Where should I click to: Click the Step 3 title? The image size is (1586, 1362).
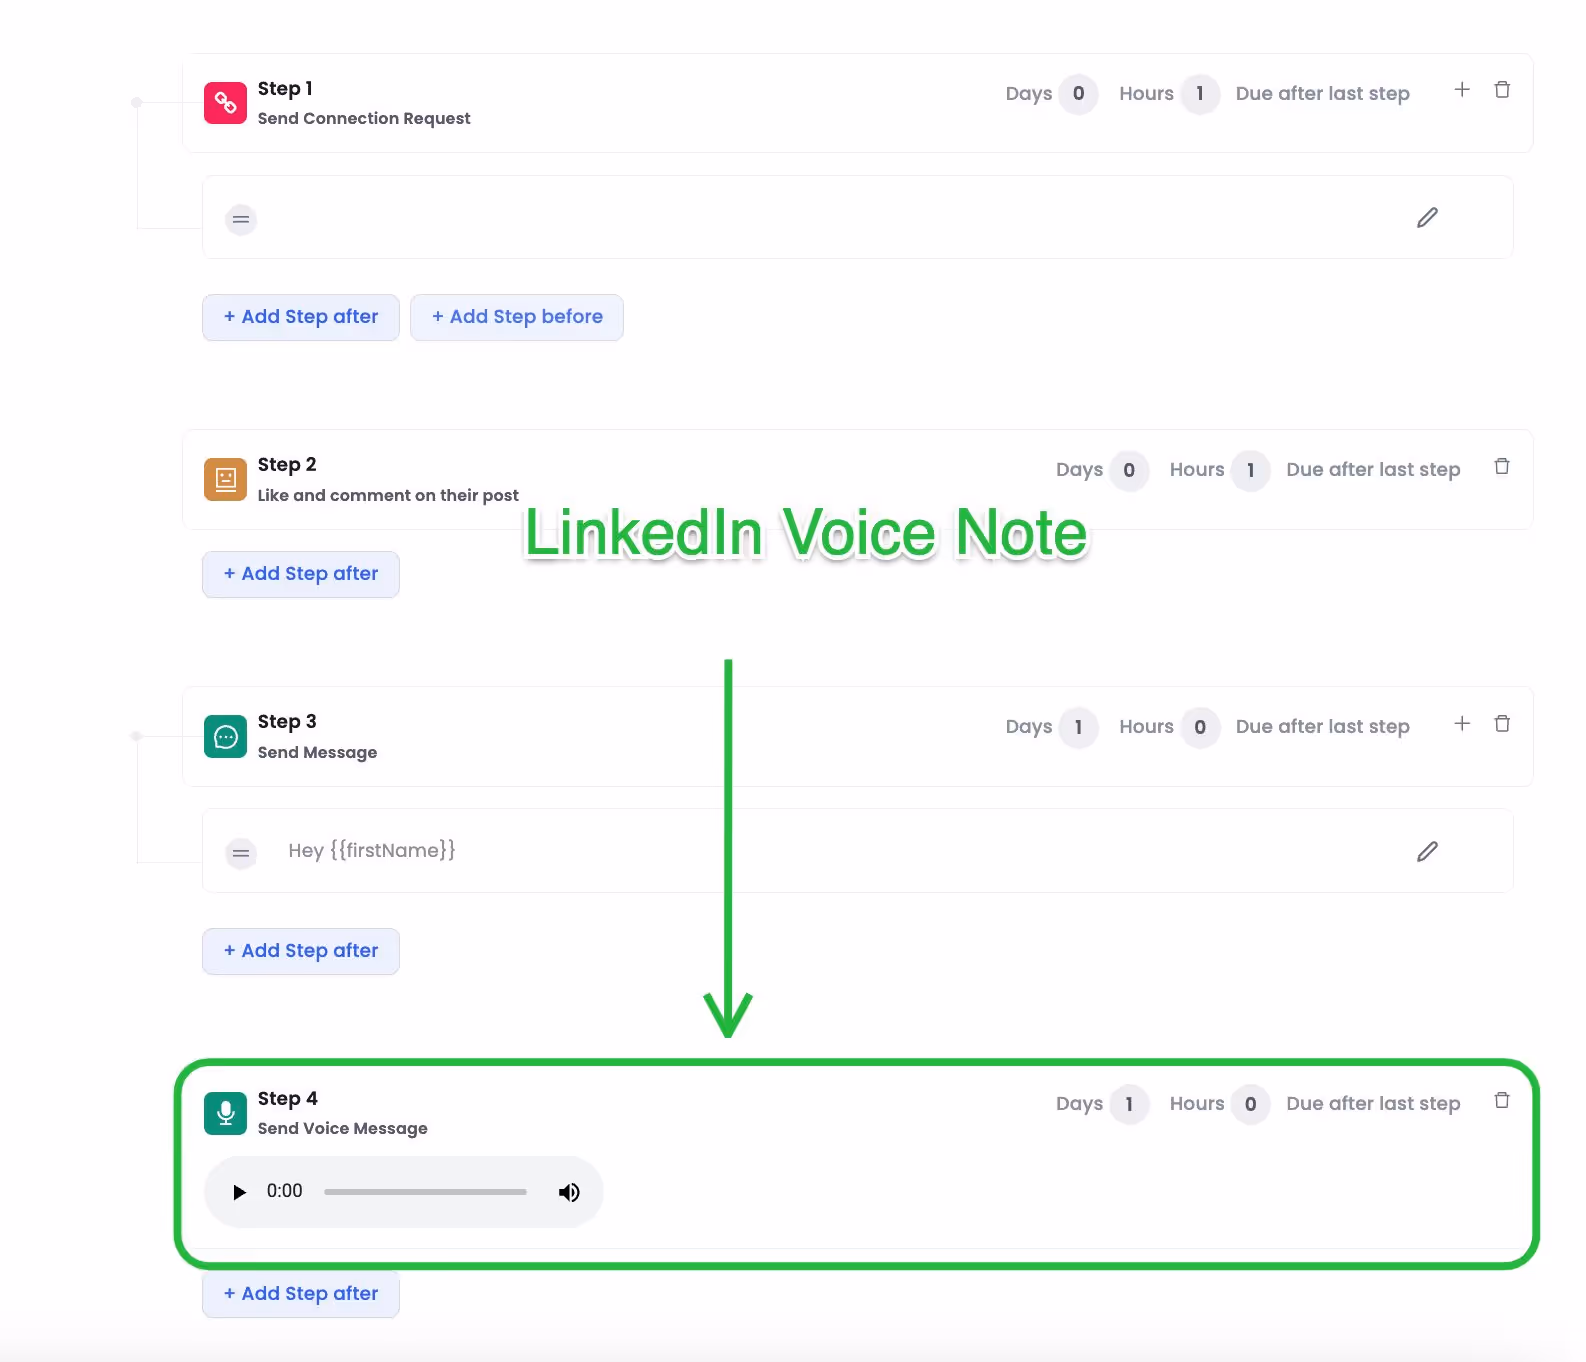287,722
